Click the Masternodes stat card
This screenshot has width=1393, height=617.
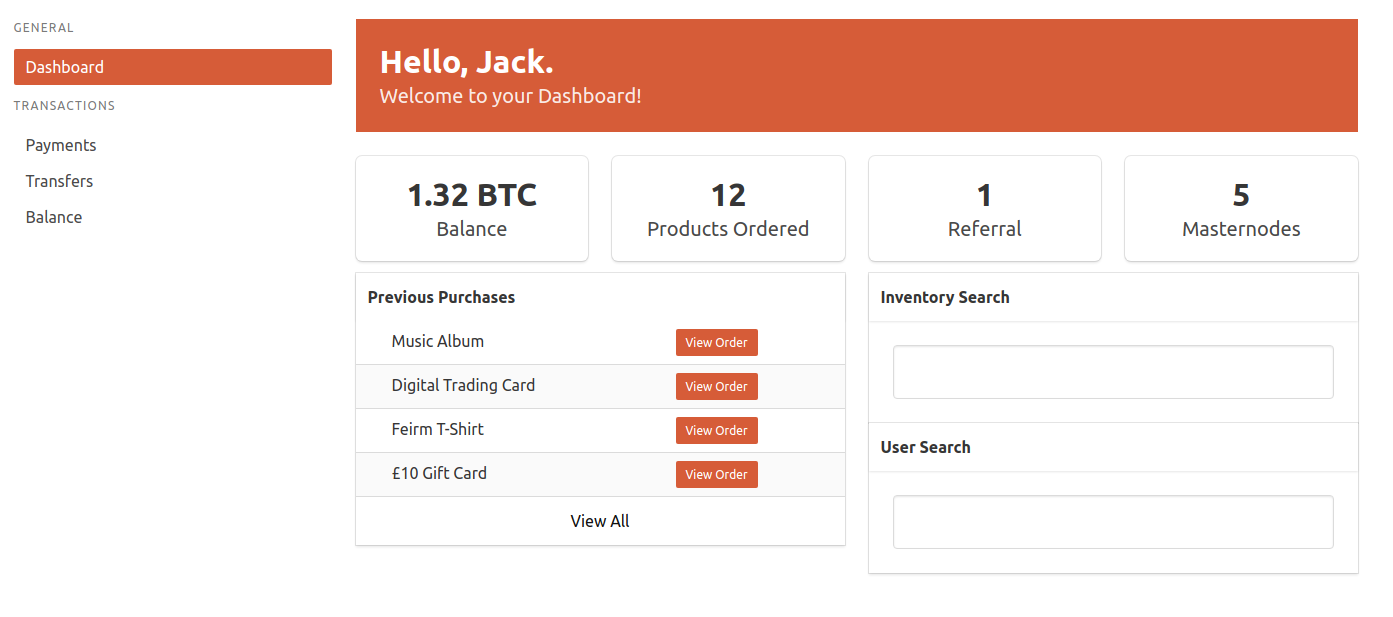click(x=1241, y=208)
